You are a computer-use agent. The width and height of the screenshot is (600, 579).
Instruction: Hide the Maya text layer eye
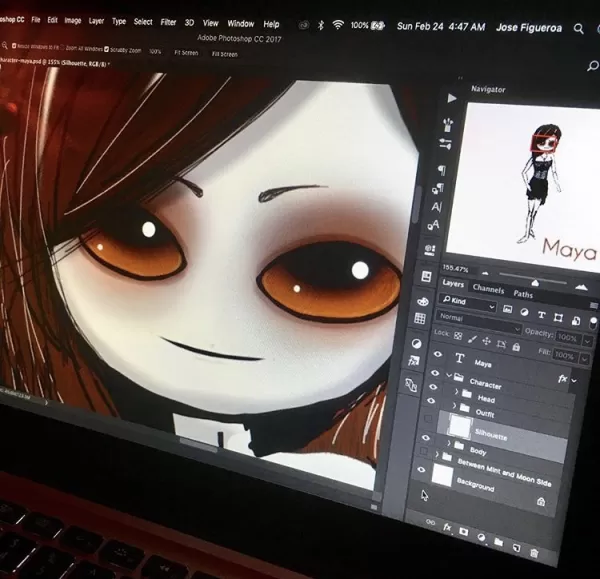click(438, 354)
